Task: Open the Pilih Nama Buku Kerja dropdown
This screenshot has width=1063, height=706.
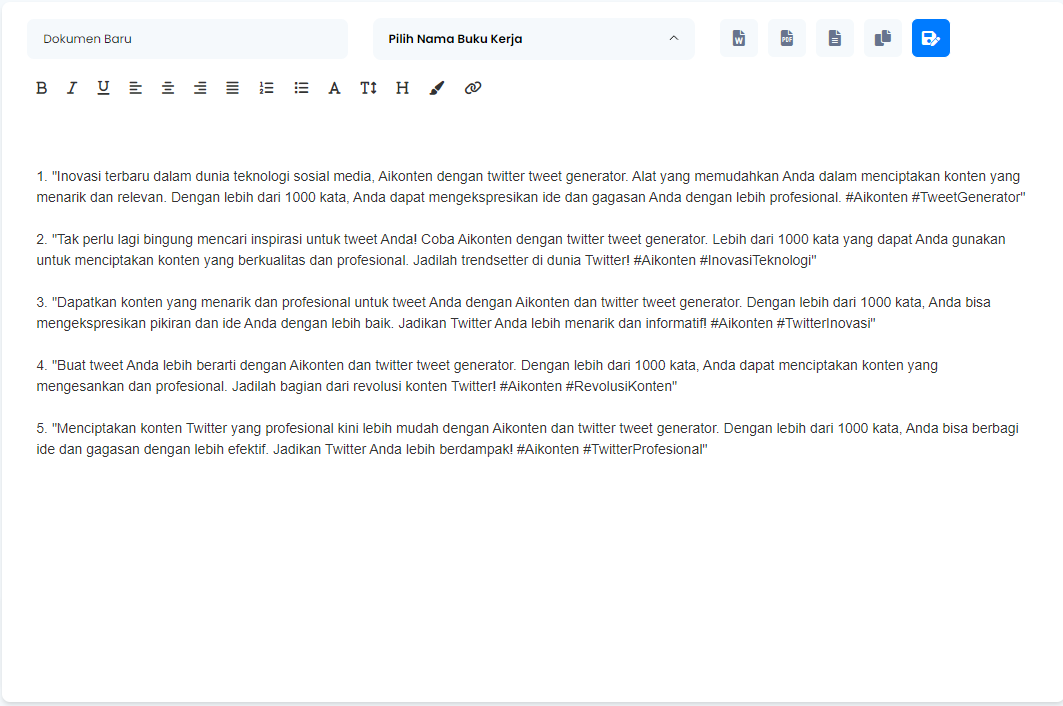Action: [534, 39]
